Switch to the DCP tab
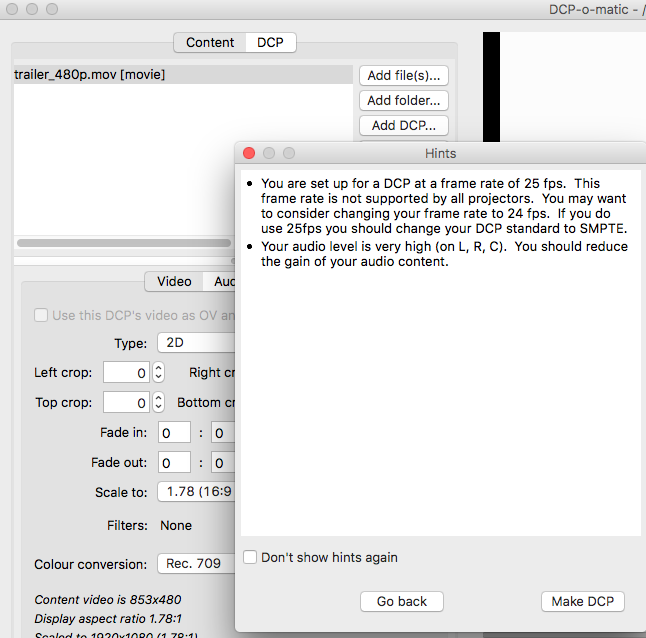 point(270,42)
